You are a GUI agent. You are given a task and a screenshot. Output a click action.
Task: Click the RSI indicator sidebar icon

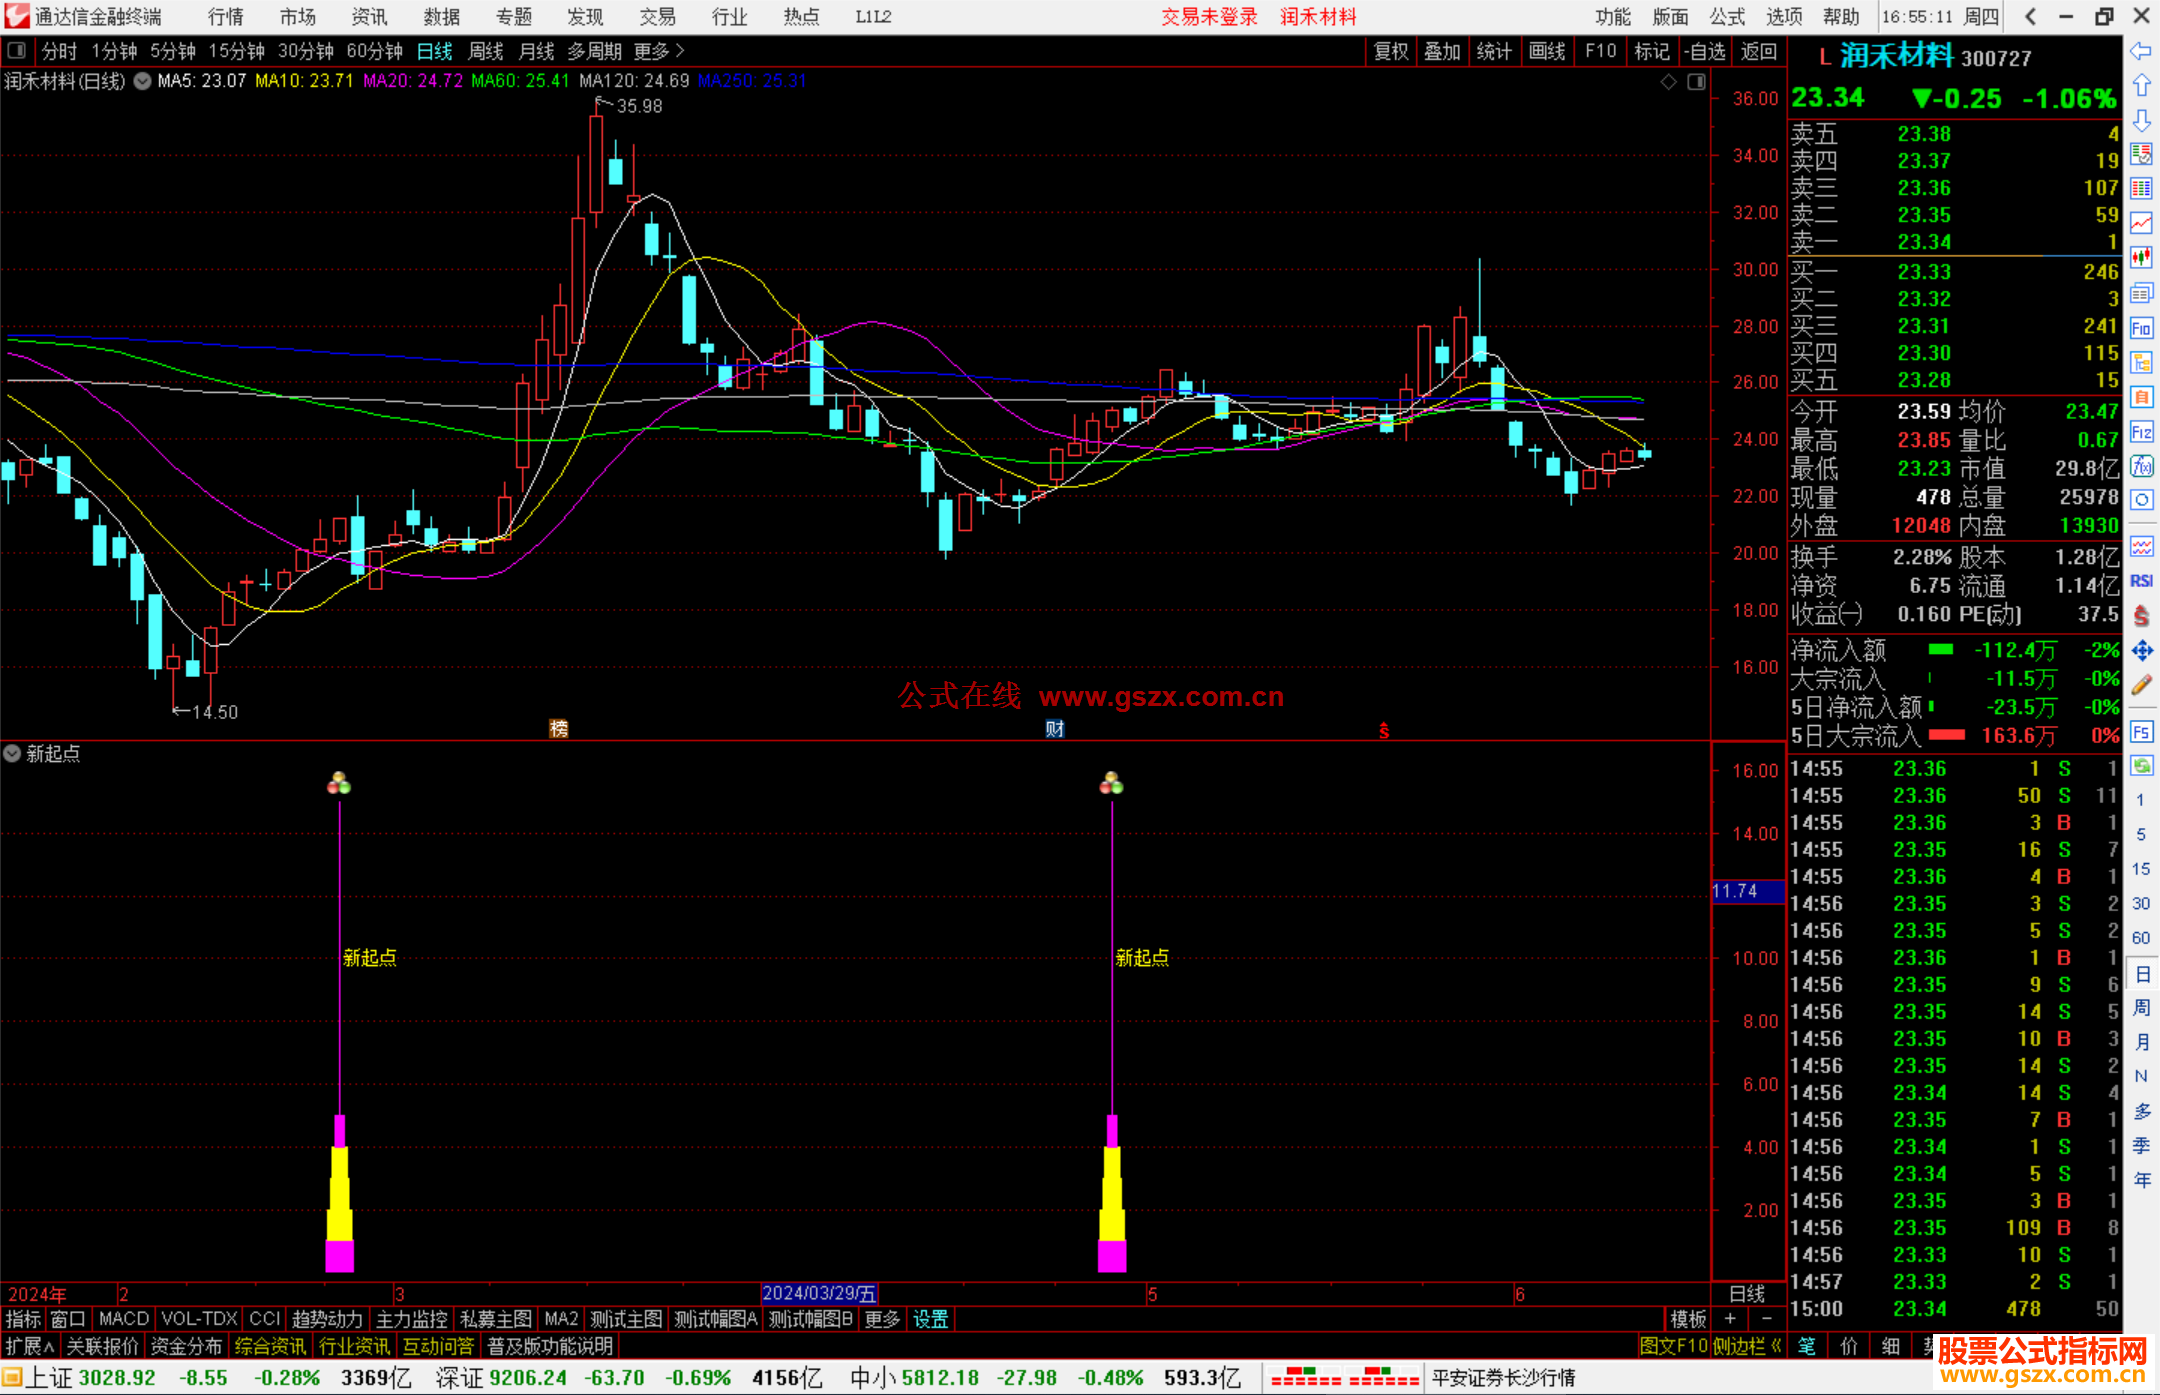(2141, 581)
